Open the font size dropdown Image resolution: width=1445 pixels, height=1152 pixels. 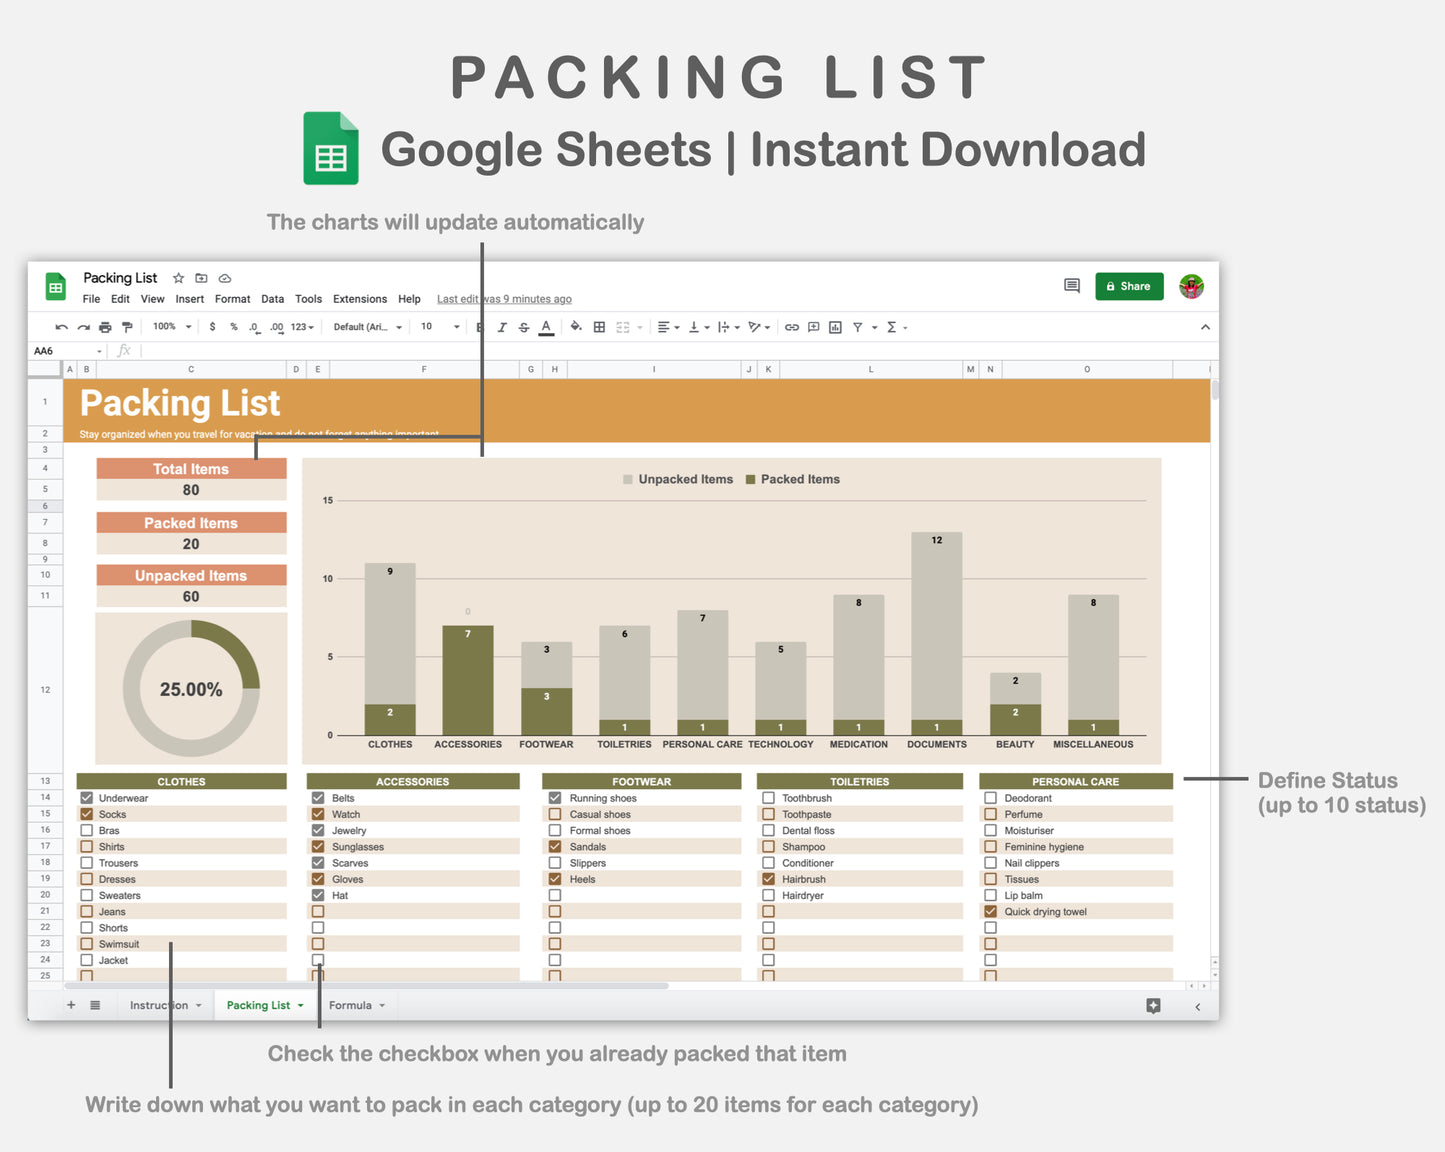438,327
